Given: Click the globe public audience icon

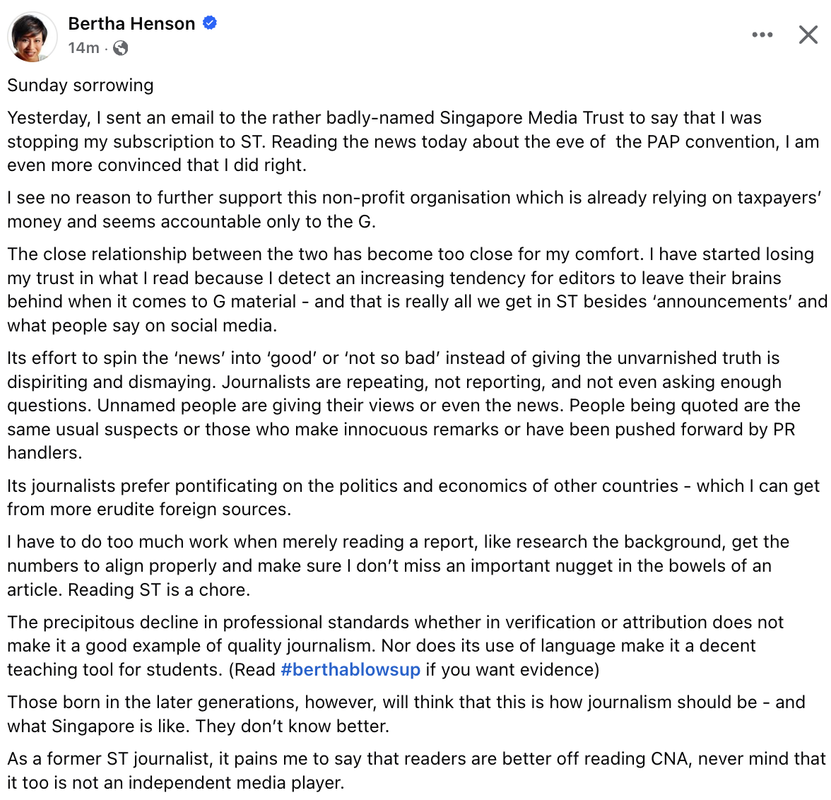Looking at the screenshot, I should tap(121, 48).
